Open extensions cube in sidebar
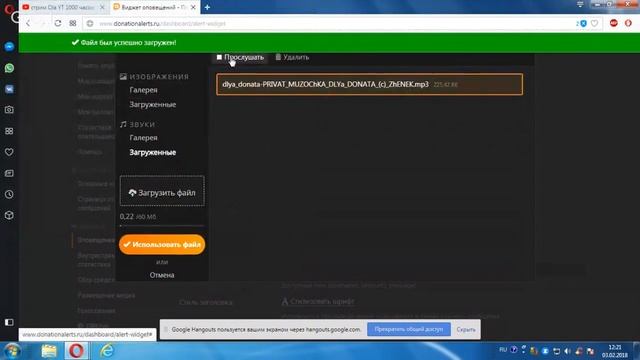640x360 pixels. tap(9, 216)
